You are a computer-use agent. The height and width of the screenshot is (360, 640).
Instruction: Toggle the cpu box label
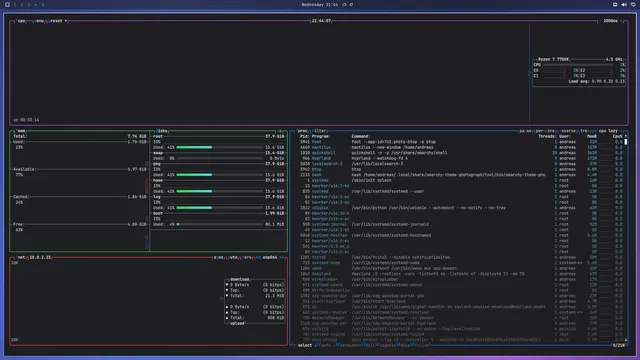click(x=21, y=21)
